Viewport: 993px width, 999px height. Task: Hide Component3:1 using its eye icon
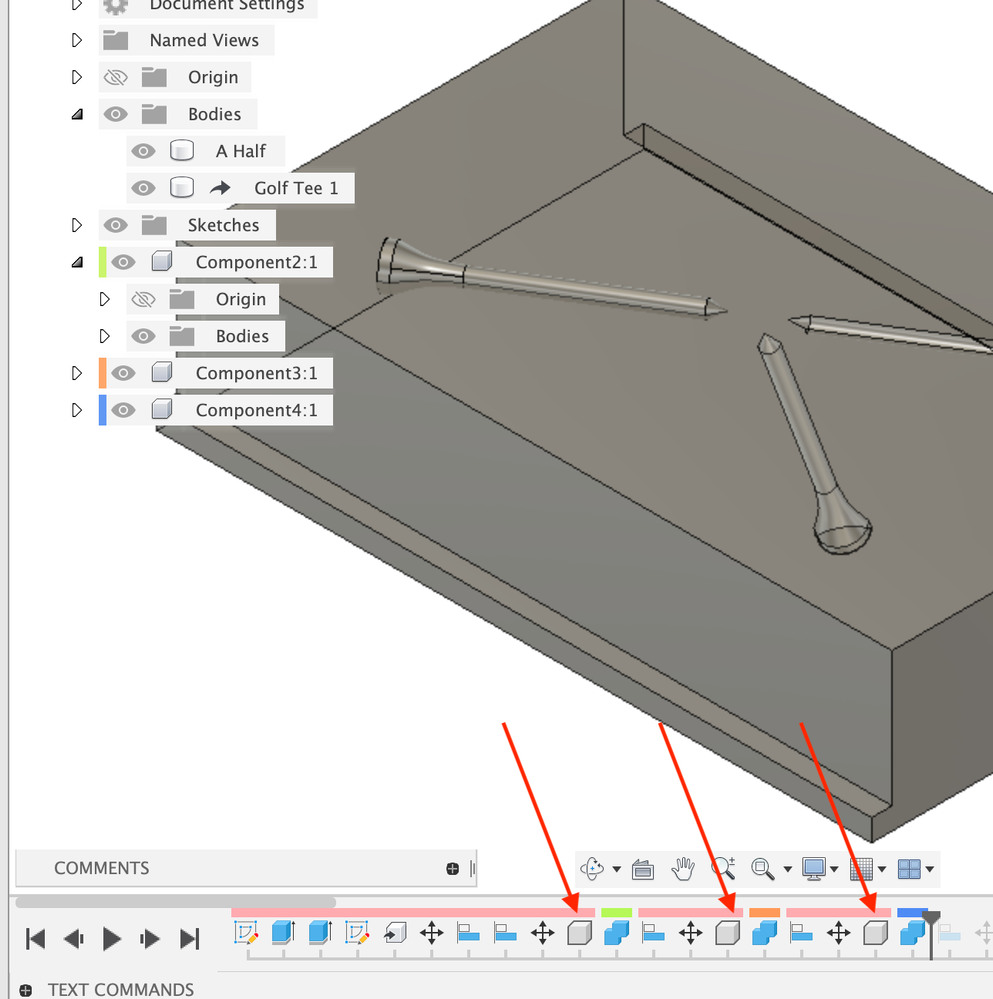[x=123, y=373]
